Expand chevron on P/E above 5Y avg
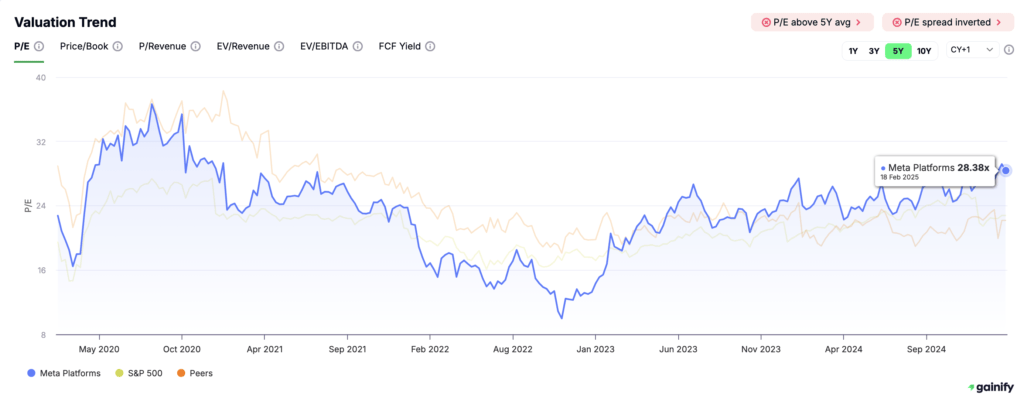The image size is (1024, 401). (x=858, y=22)
